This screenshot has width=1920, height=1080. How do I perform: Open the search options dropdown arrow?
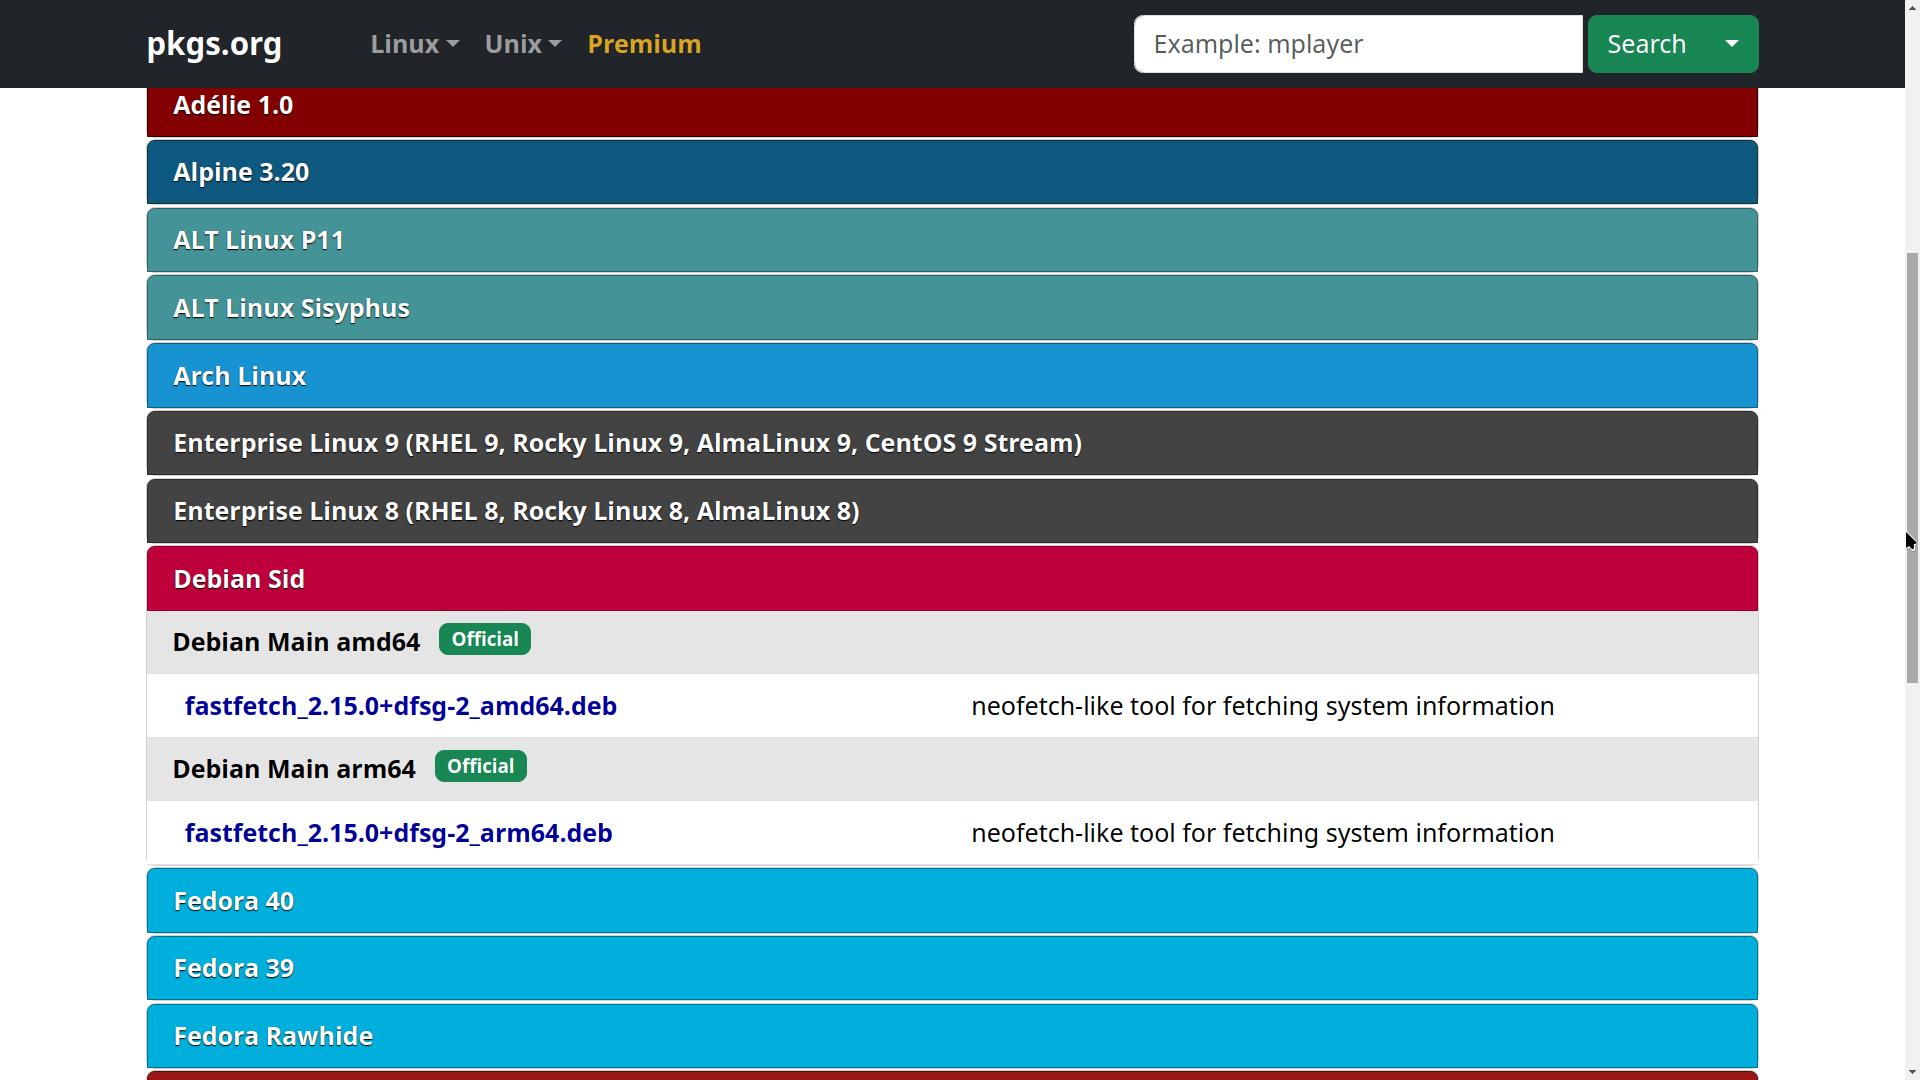tap(1732, 44)
